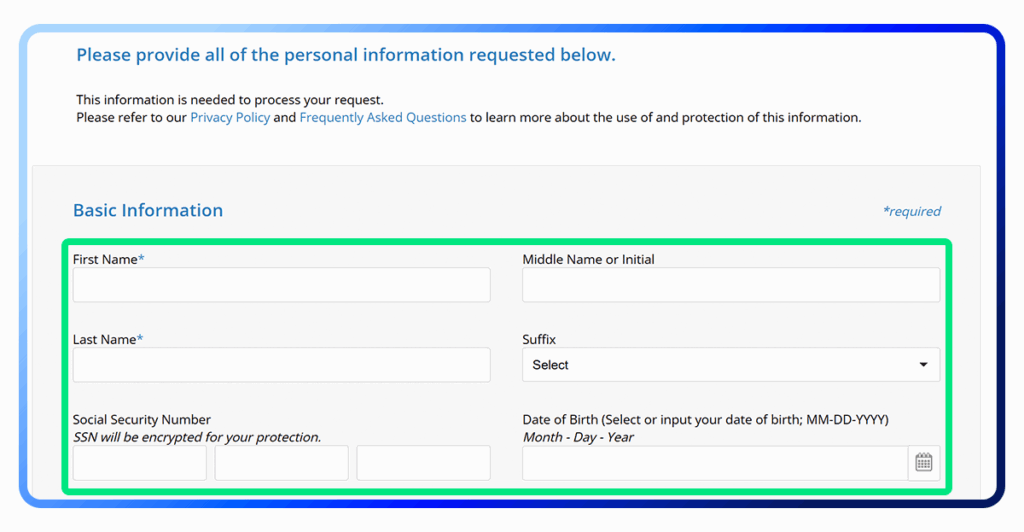
Task: Click the SSN encryption notice text
Action: [x=197, y=437]
